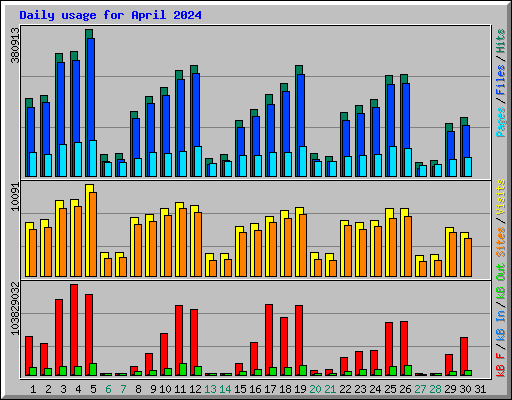The width and height of the screenshot is (512, 400).
Task: Click day 16 on the x-axis
Action: (255, 389)
